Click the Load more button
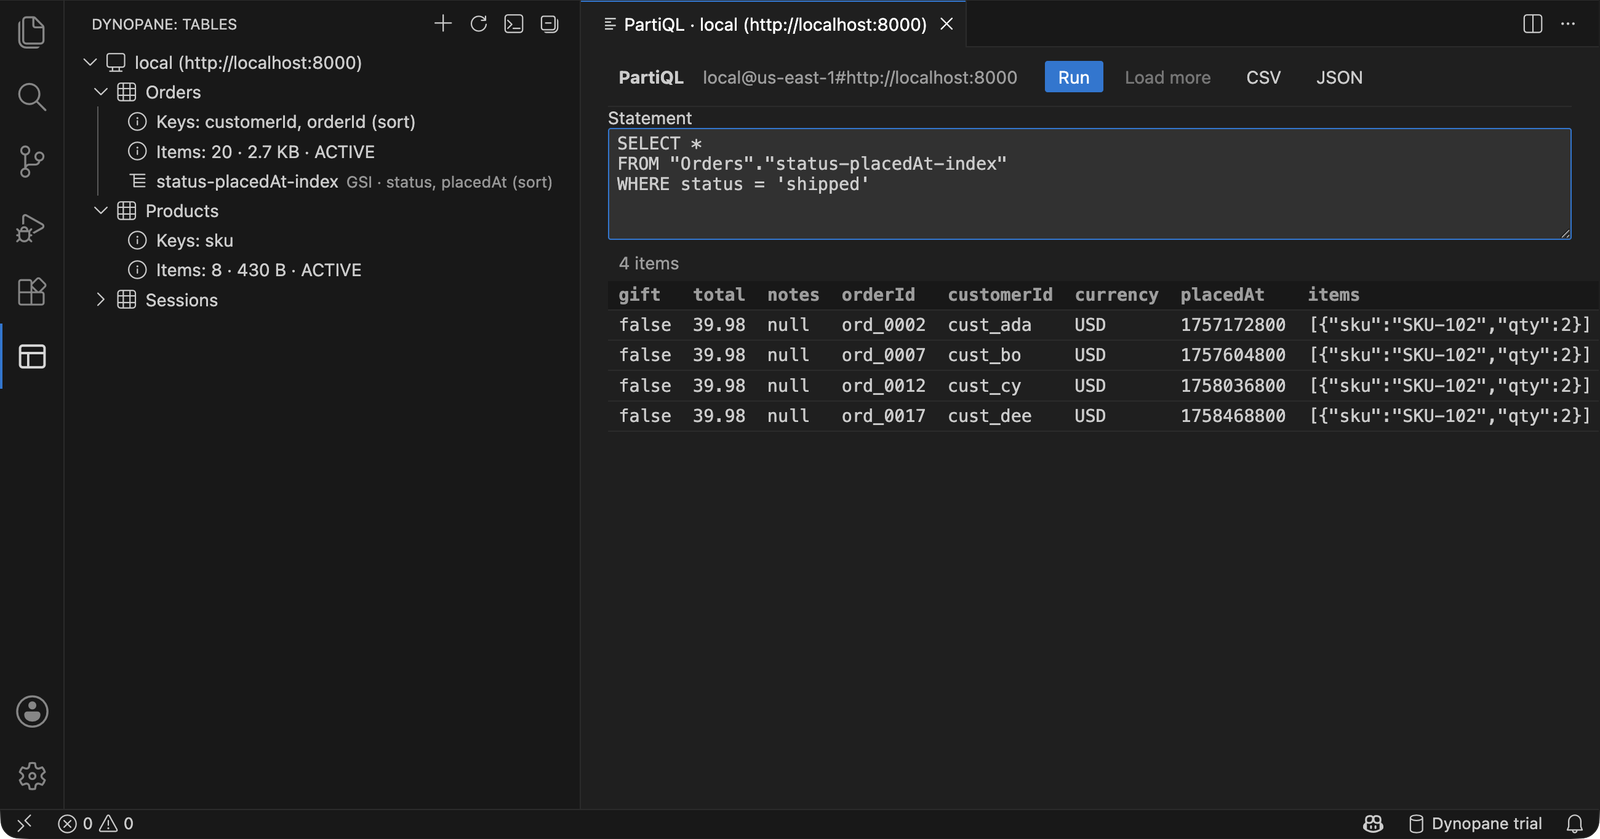The height and width of the screenshot is (839, 1600). tap(1167, 77)
